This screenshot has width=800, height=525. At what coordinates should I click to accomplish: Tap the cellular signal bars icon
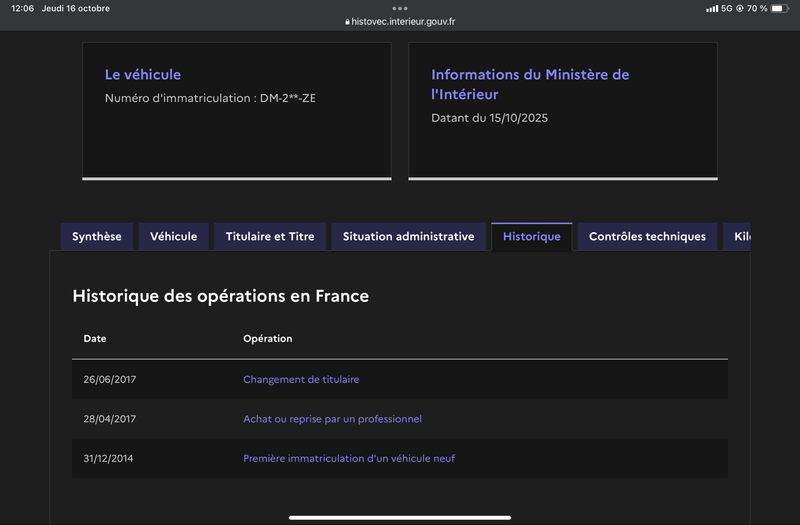pyautogui.click(x=711, y=9)
